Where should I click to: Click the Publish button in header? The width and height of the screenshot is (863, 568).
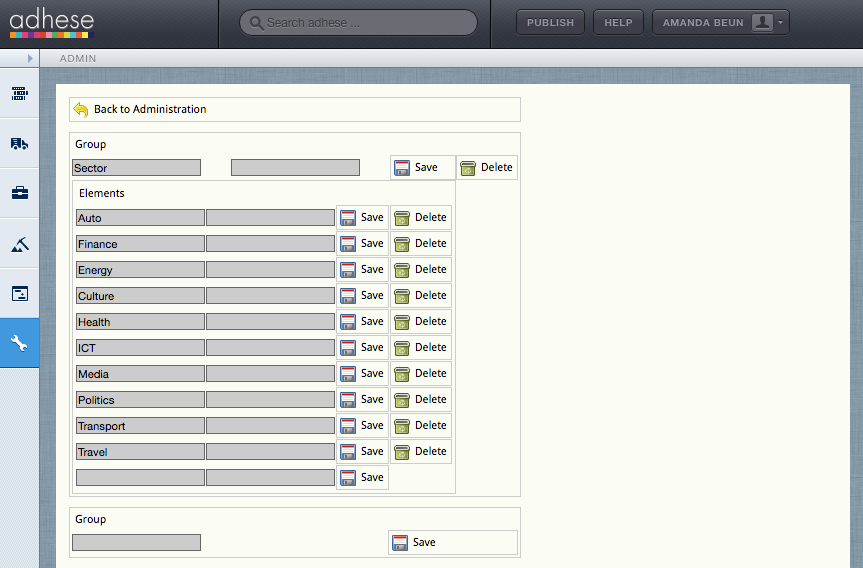point(550,23)
